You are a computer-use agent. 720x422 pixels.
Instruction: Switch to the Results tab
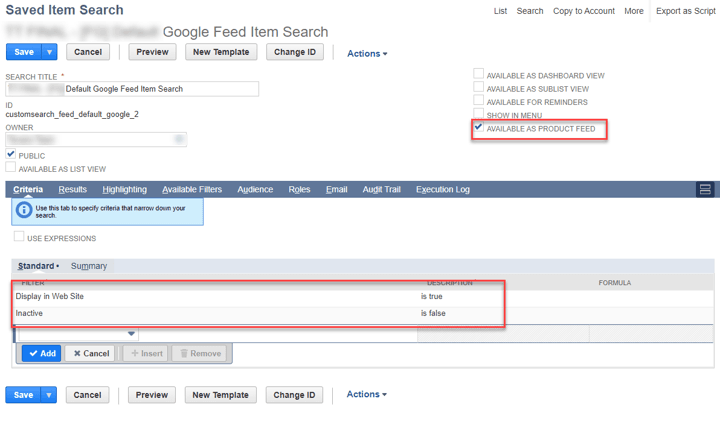(x=73, y=190)
